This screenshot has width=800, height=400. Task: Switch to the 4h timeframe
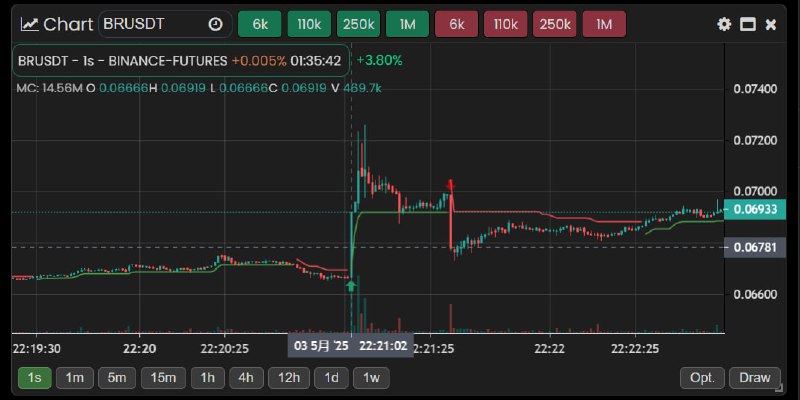[246, 378]
